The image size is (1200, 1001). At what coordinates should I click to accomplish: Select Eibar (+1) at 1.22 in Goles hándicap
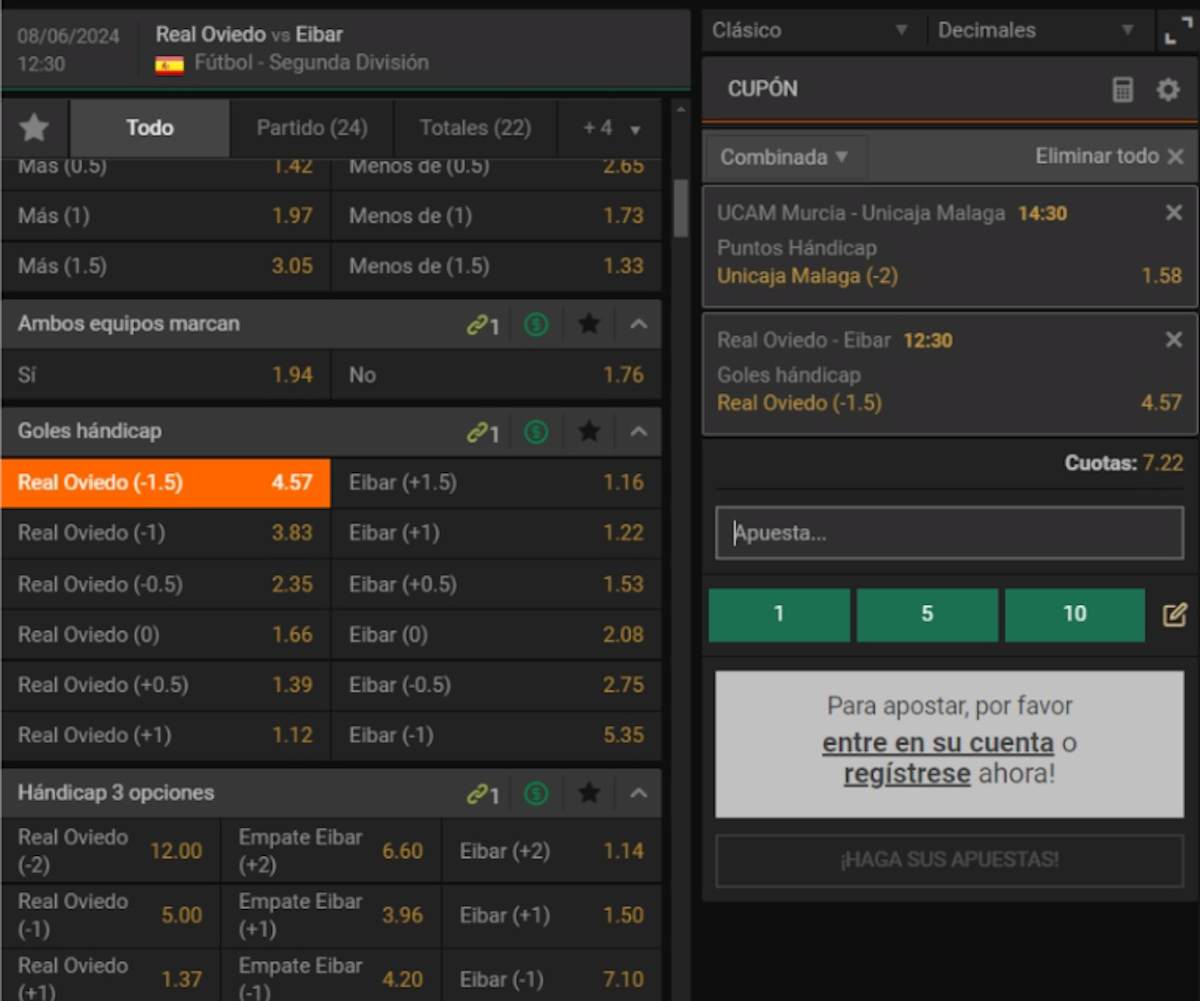click(x=497, y=533)
